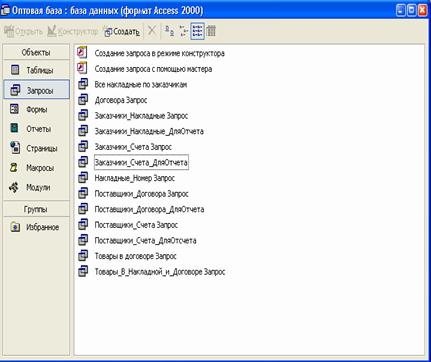Open the Формы objects section
The image size is (431, 362).
click(x=37, y=109)
